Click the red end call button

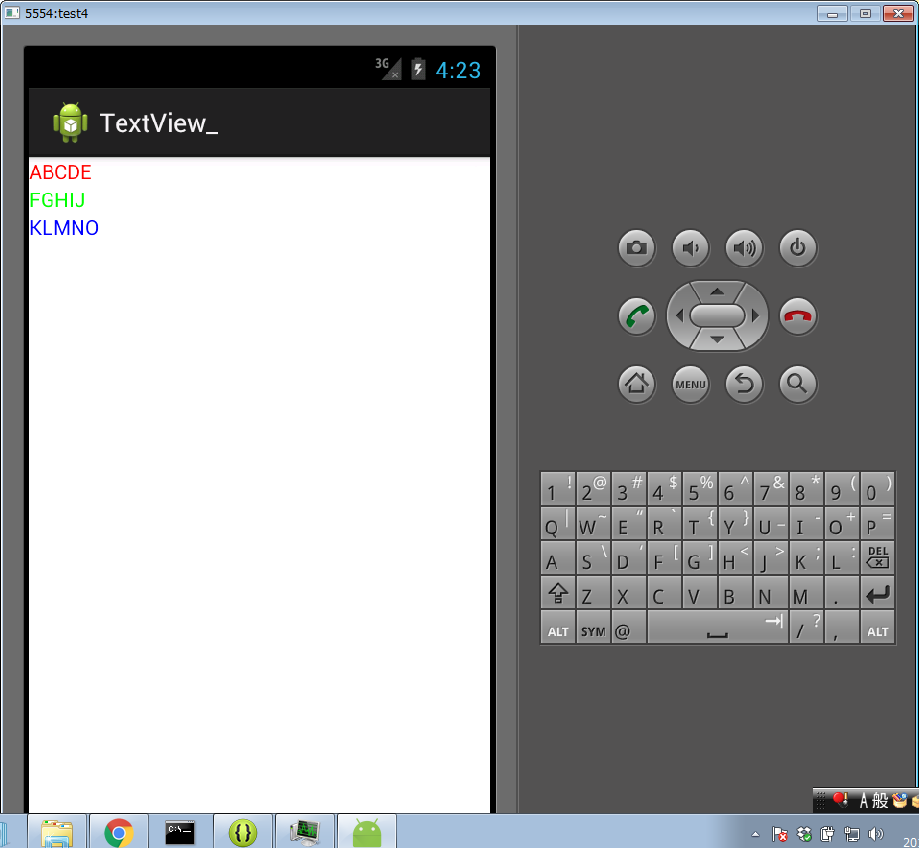798,316
